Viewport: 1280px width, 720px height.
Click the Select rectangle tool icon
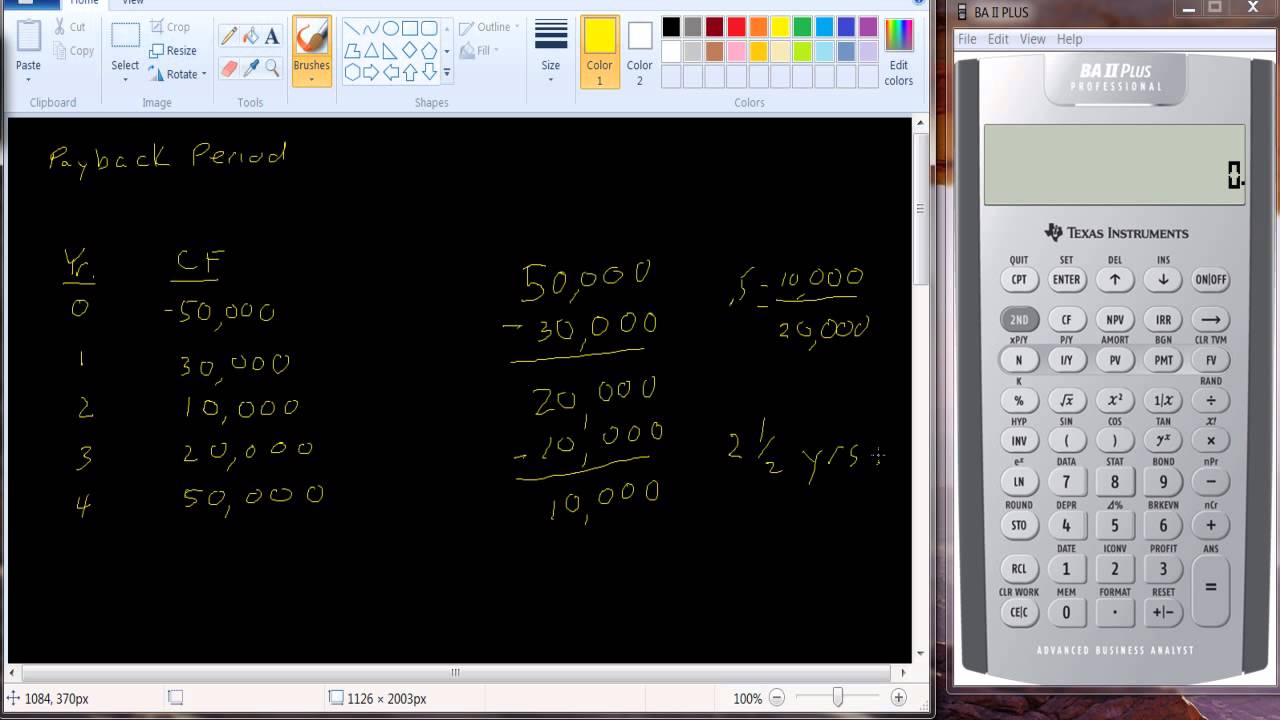pos(125,36)
